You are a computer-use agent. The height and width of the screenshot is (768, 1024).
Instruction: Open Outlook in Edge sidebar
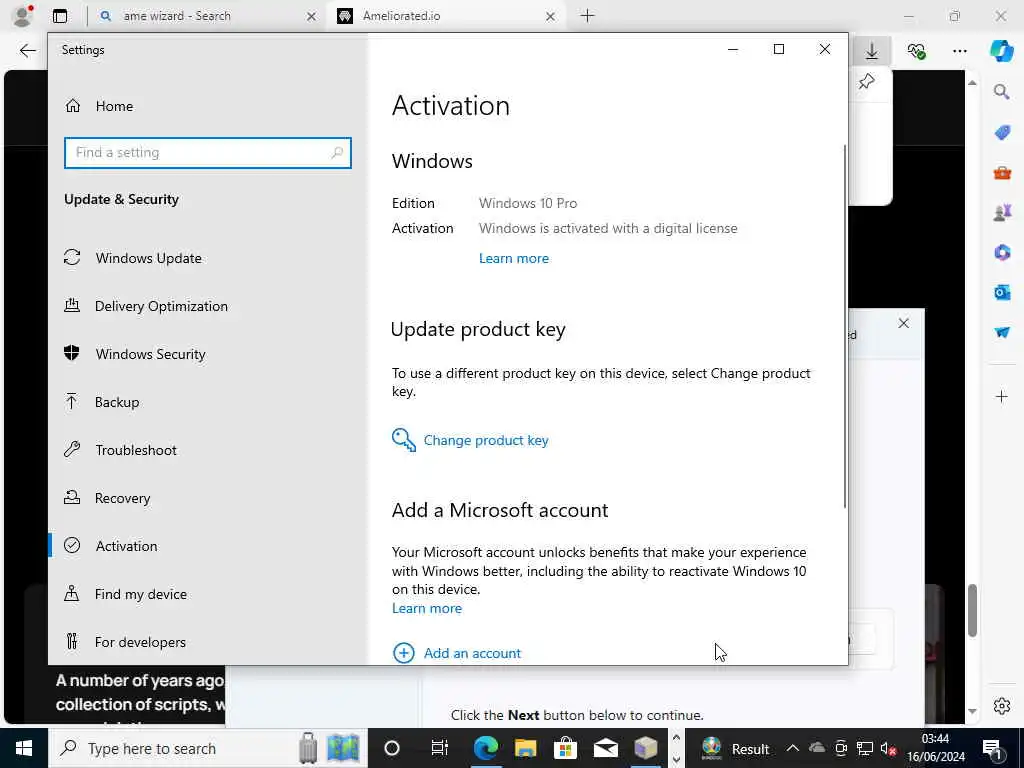pyautogui.click(x=1002, y=292)
